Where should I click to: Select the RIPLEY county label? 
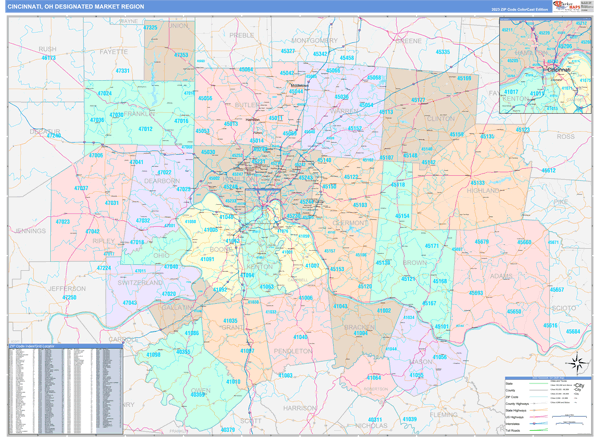pos(104,241)
